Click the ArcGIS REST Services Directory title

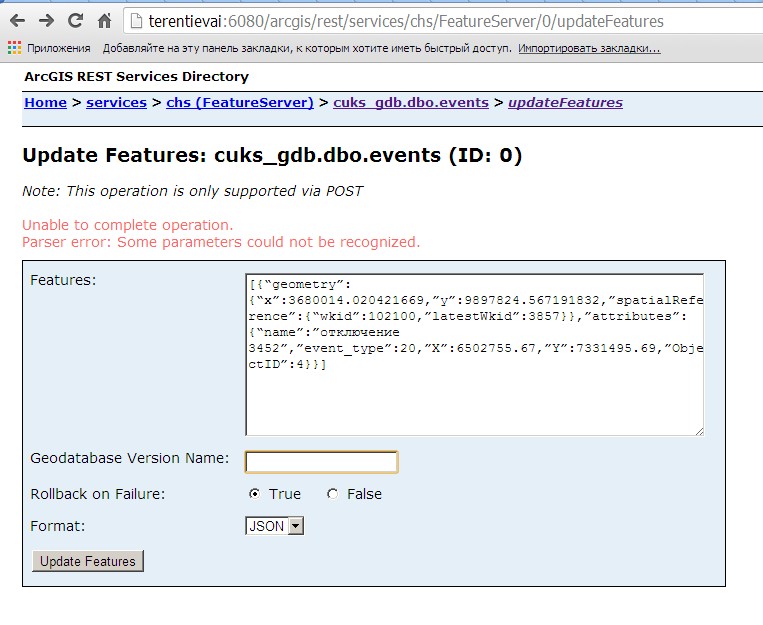coord(137,76)
